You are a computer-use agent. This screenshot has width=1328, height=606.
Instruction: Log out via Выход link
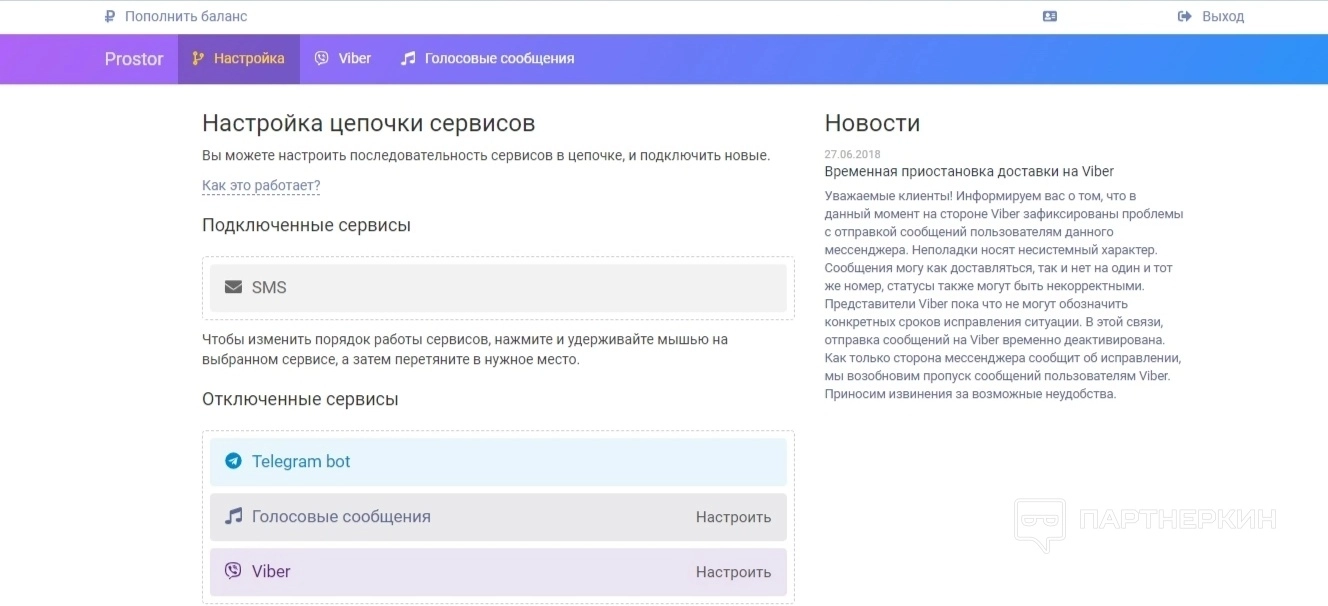tap(1223, 16)
